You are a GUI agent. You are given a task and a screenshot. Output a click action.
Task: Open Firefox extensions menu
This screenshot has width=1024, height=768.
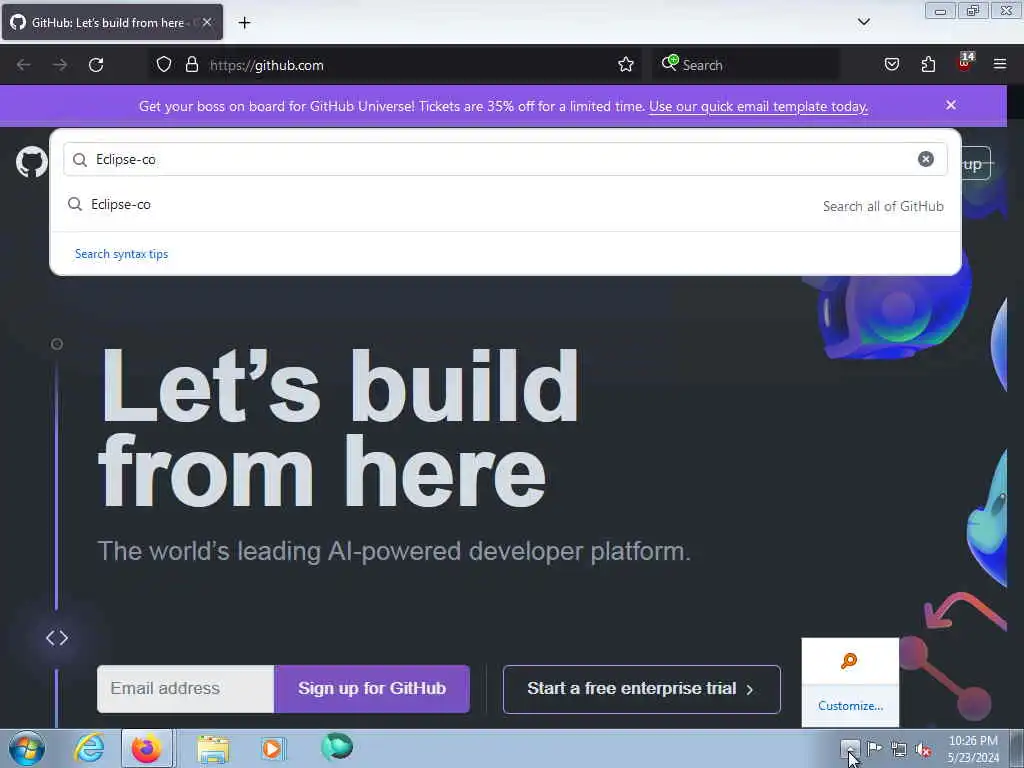pos(928,65)
